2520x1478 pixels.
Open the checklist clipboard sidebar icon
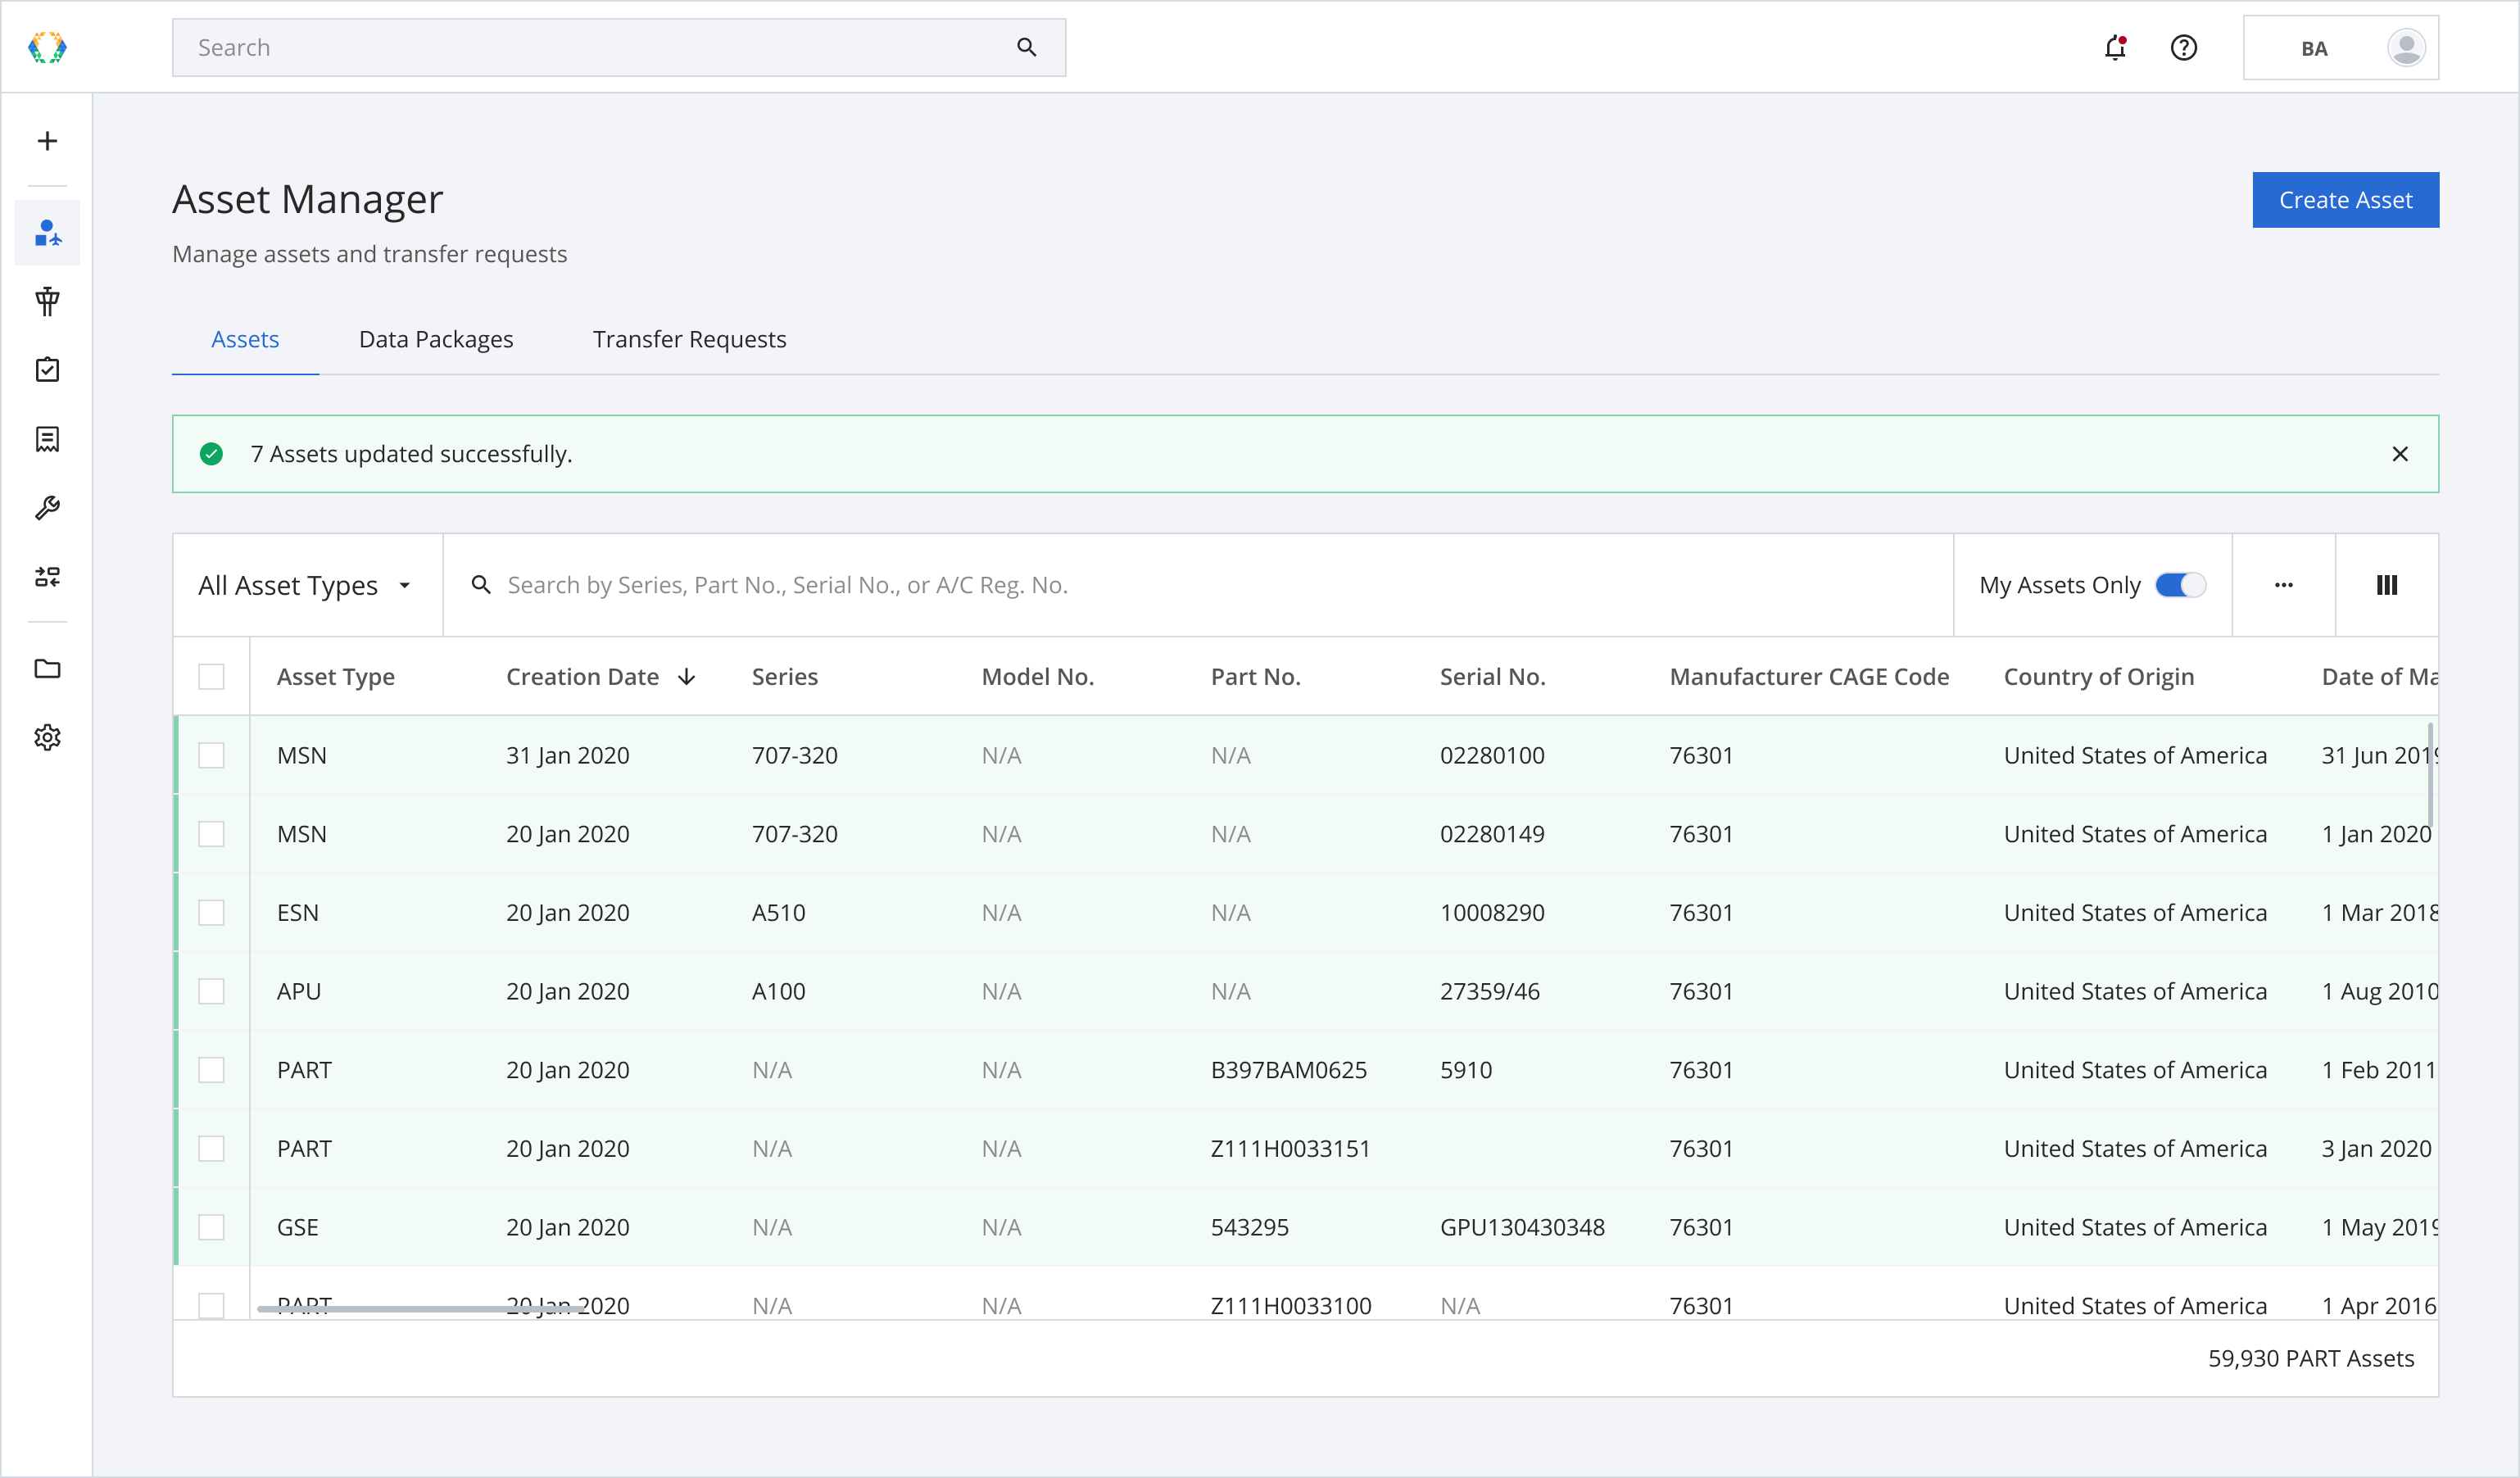click(47, 370)
